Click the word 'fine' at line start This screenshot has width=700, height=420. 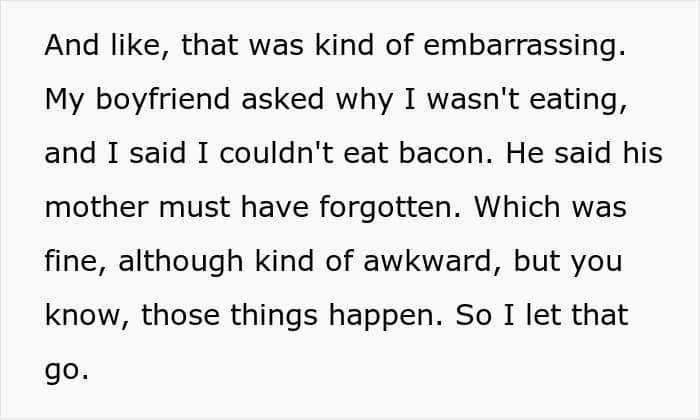71,261
